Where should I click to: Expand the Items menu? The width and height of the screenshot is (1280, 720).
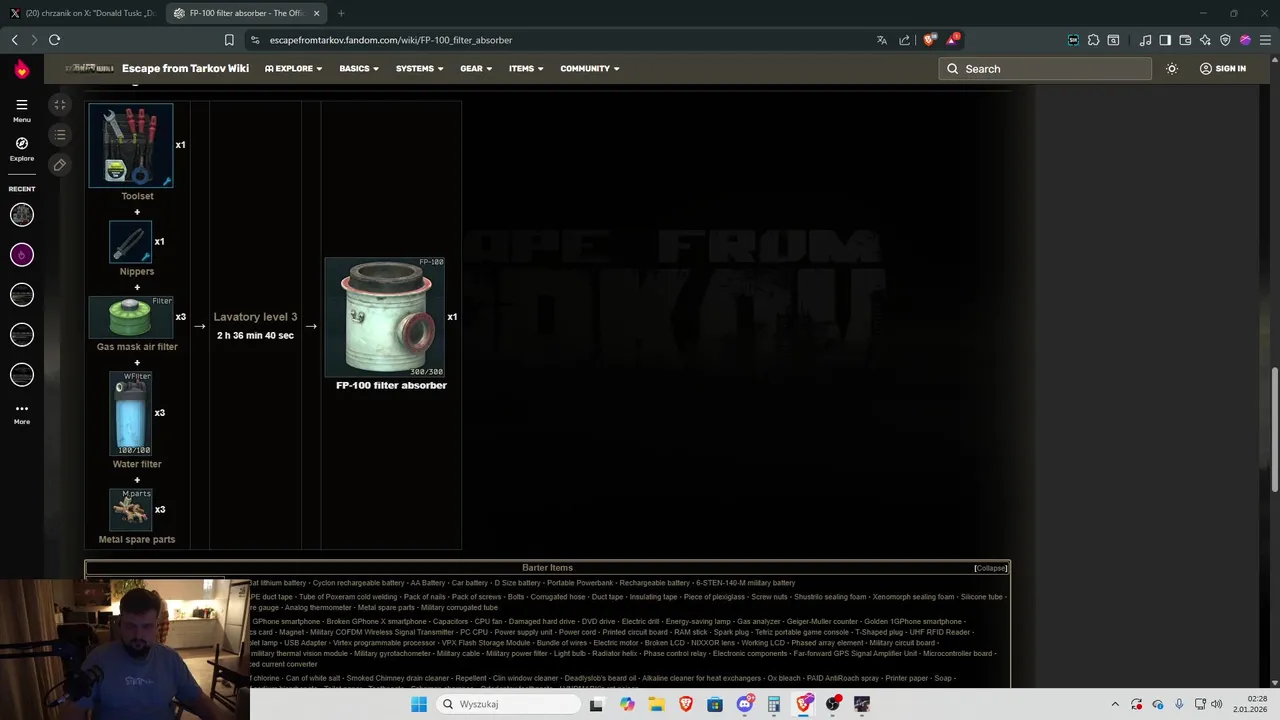coord(526,69)
